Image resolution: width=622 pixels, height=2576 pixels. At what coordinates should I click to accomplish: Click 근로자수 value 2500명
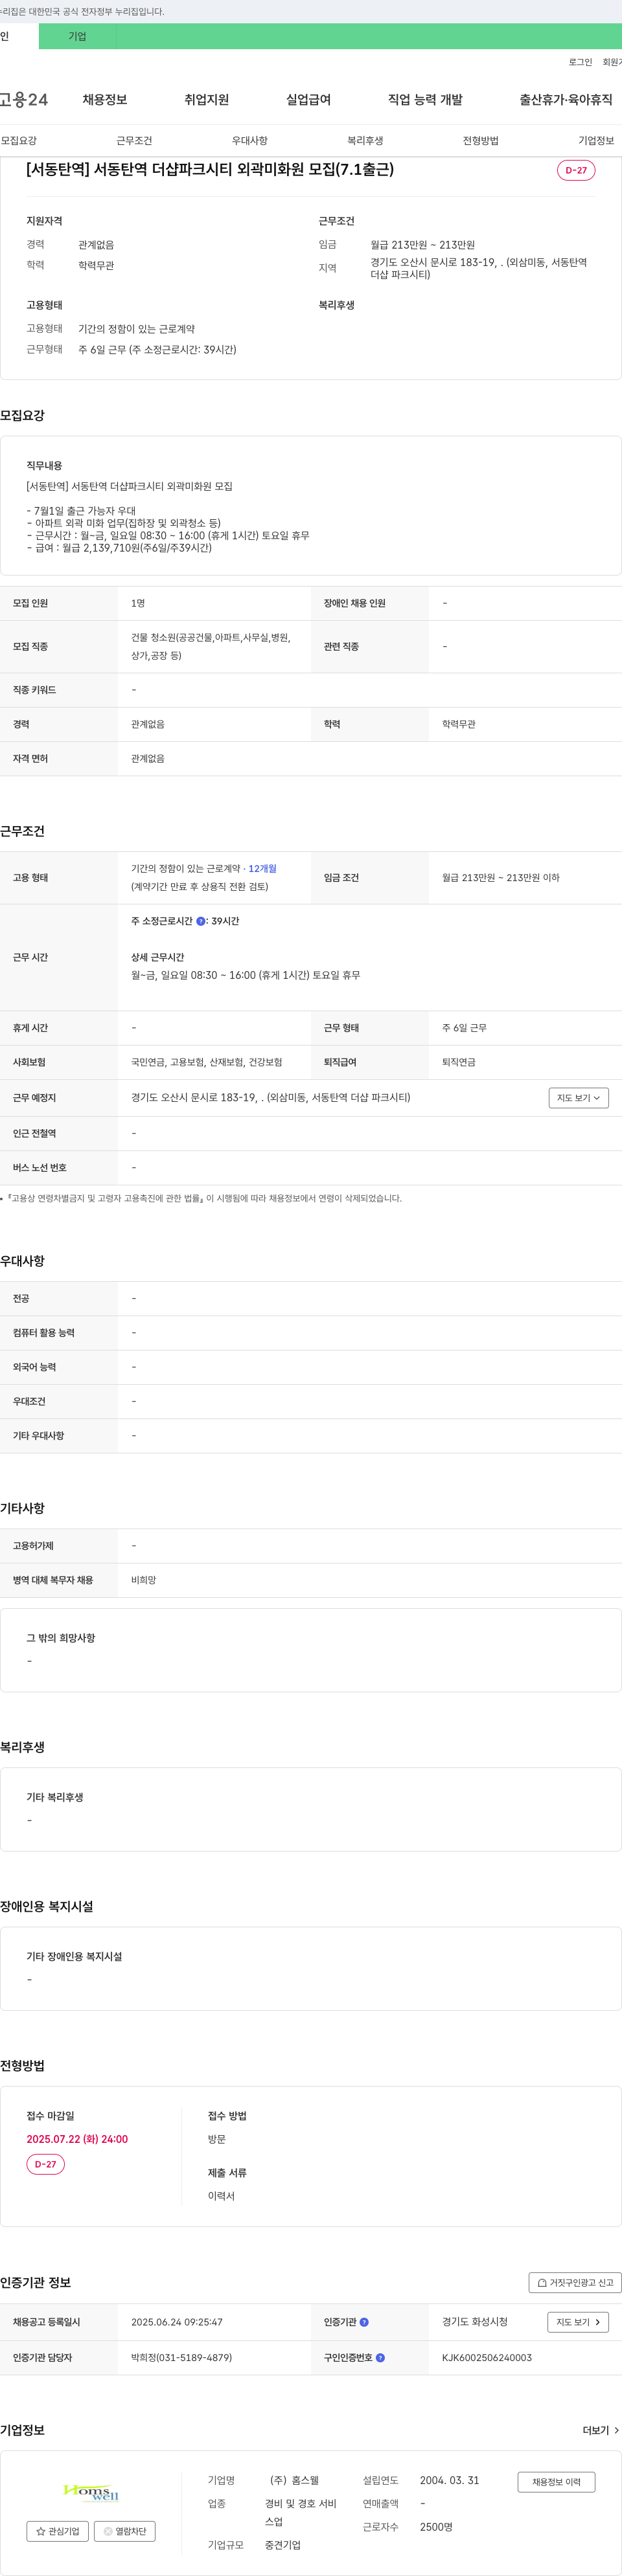436,2527
